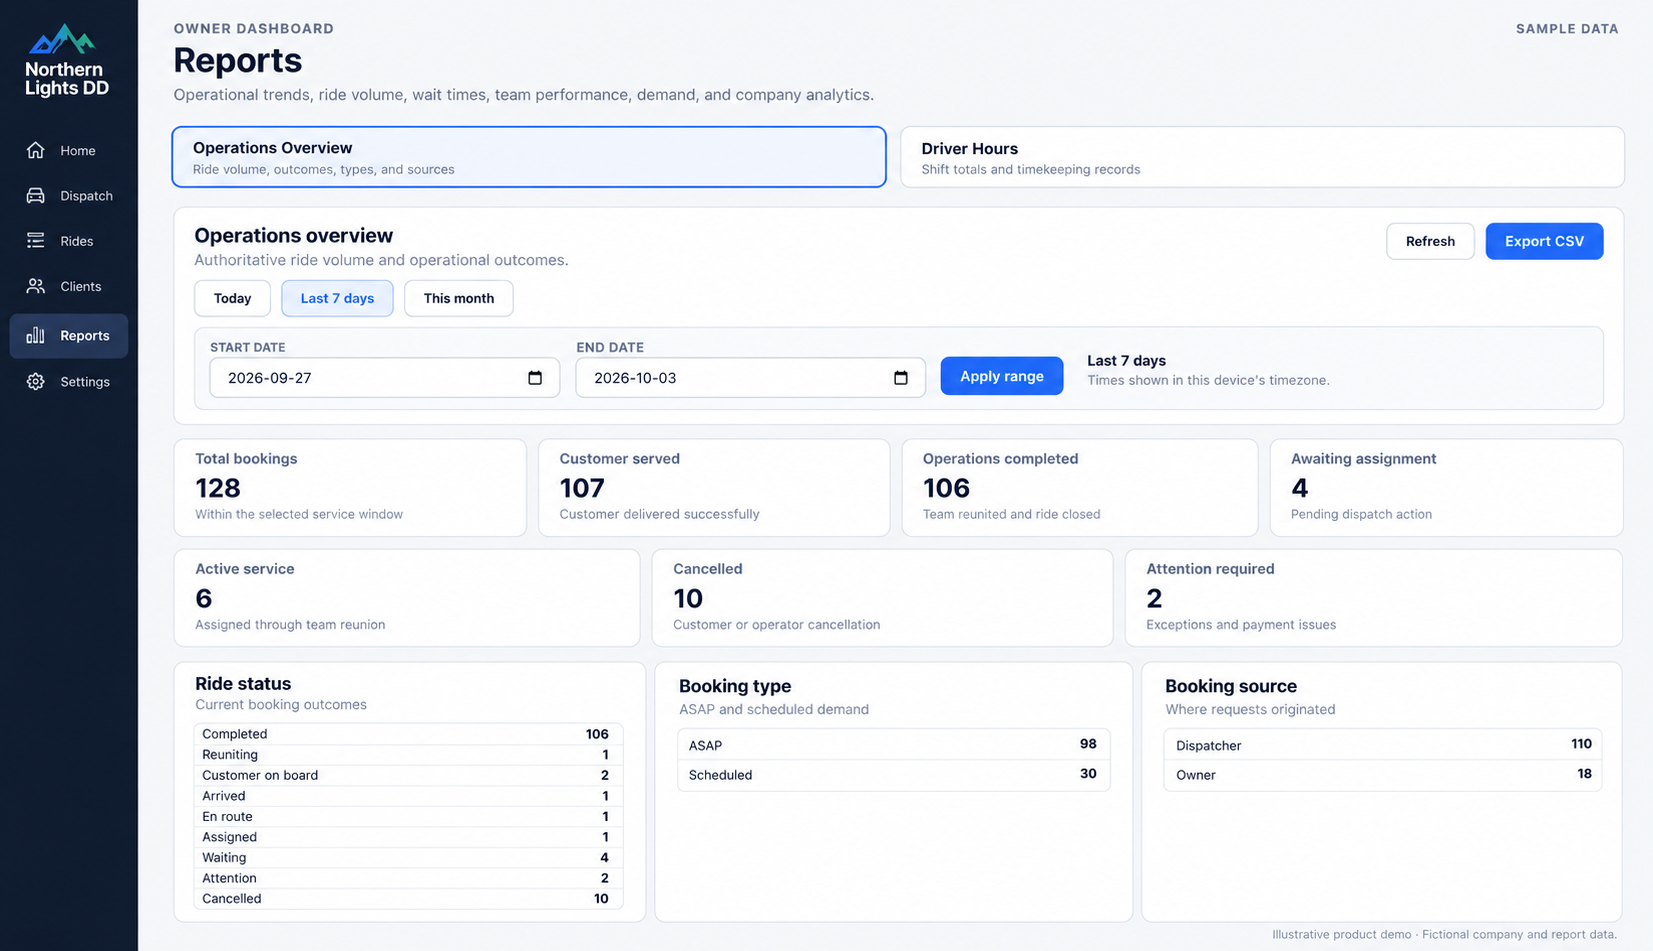Export the report with Export CSV

1544,241
